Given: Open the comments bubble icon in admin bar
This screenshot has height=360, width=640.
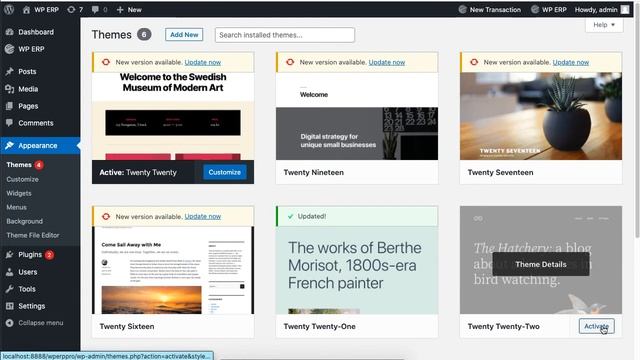Looking at the screenshot, I should pyautogui.click(x=95, y=9).
